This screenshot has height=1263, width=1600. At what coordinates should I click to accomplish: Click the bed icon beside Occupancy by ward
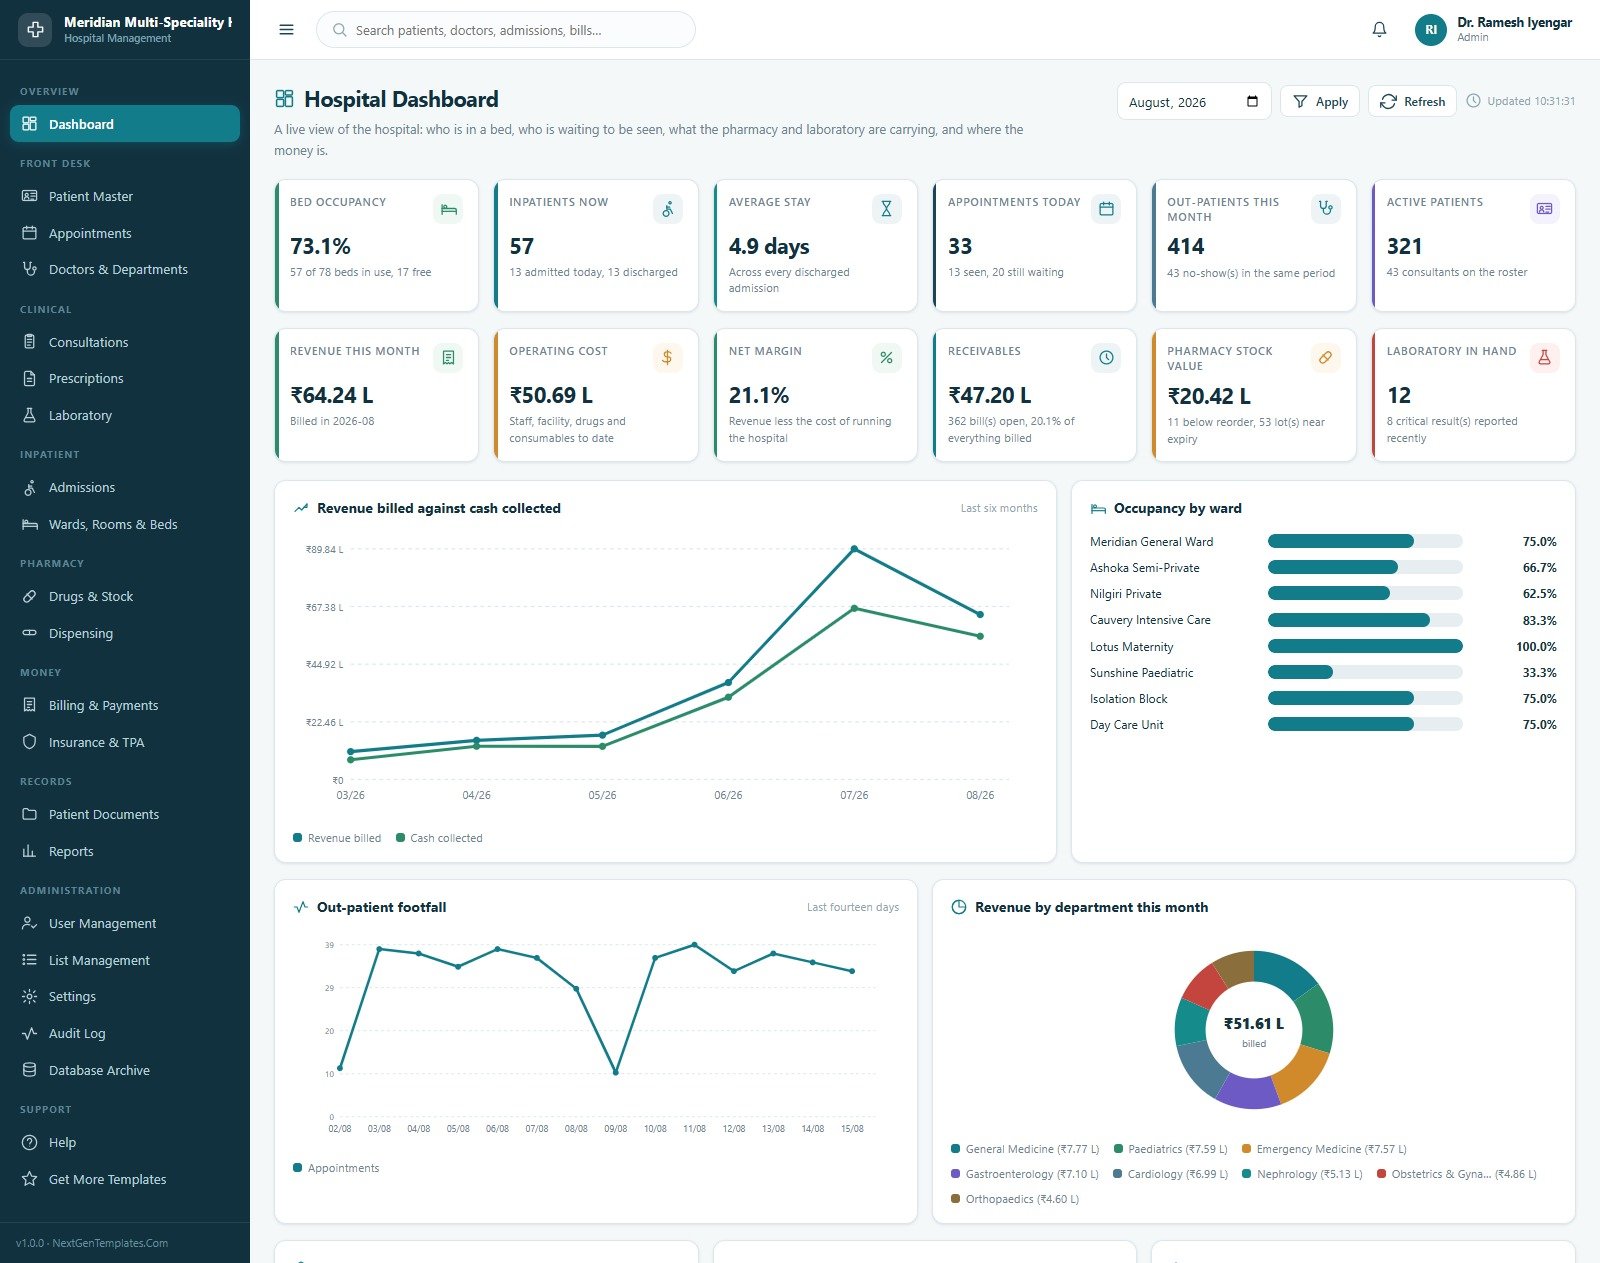click(1098, 509)
